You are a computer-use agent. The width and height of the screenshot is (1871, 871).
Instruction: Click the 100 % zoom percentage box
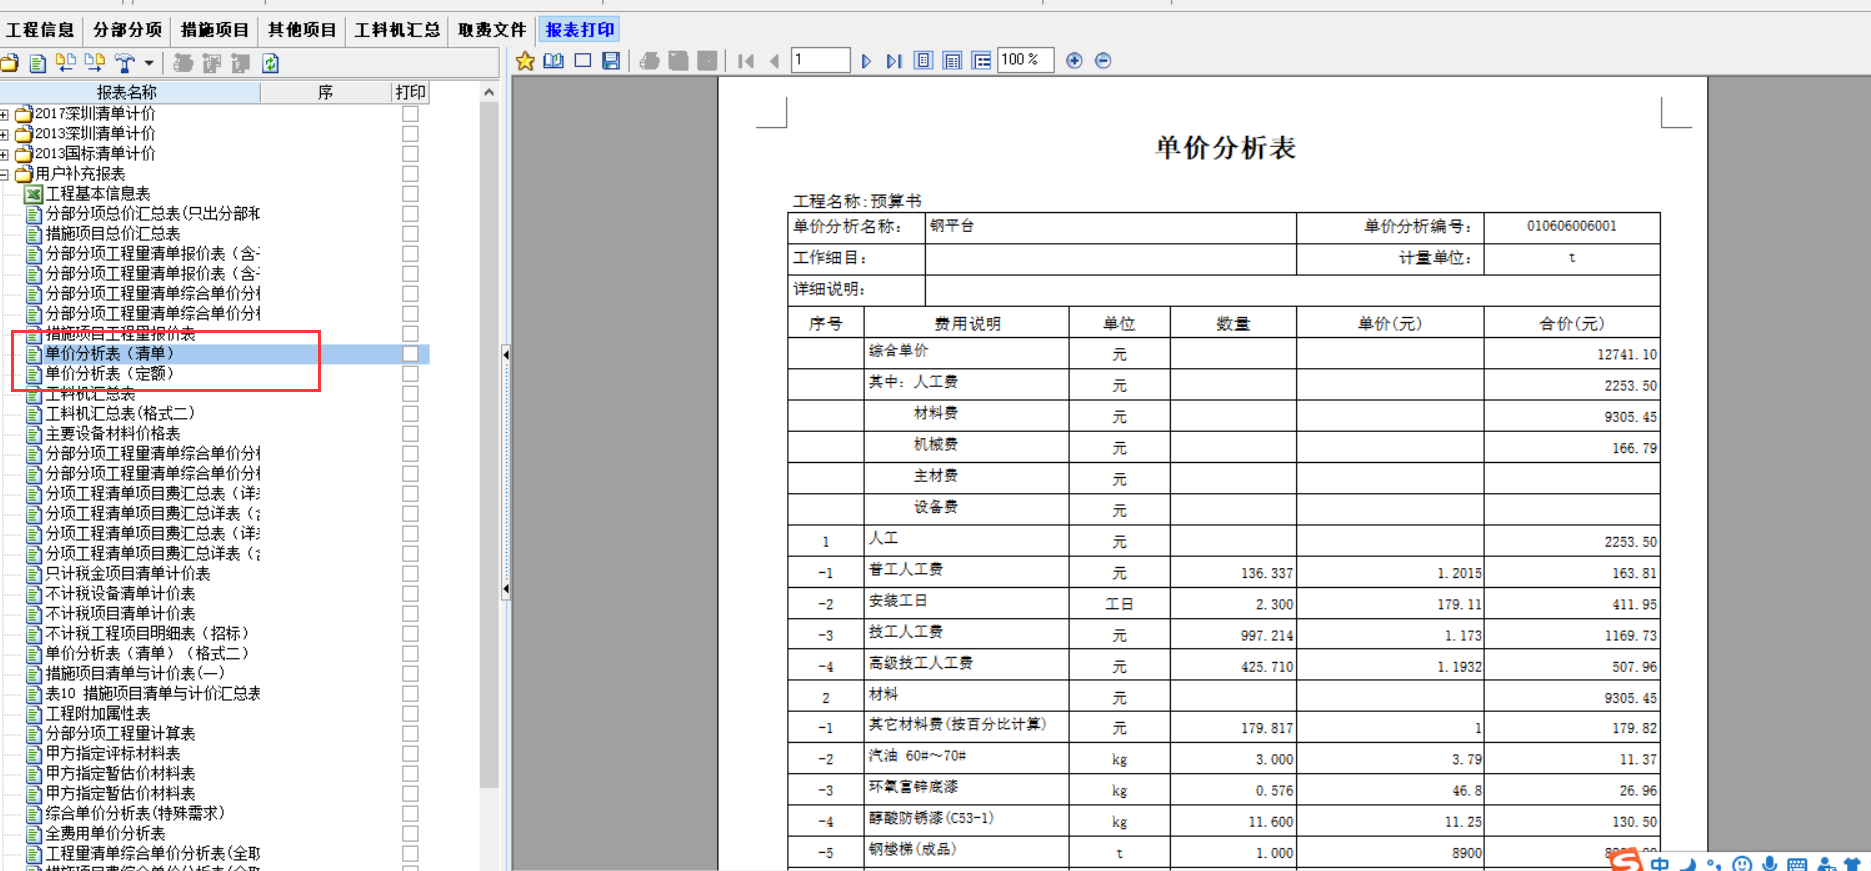[1025, 60]
